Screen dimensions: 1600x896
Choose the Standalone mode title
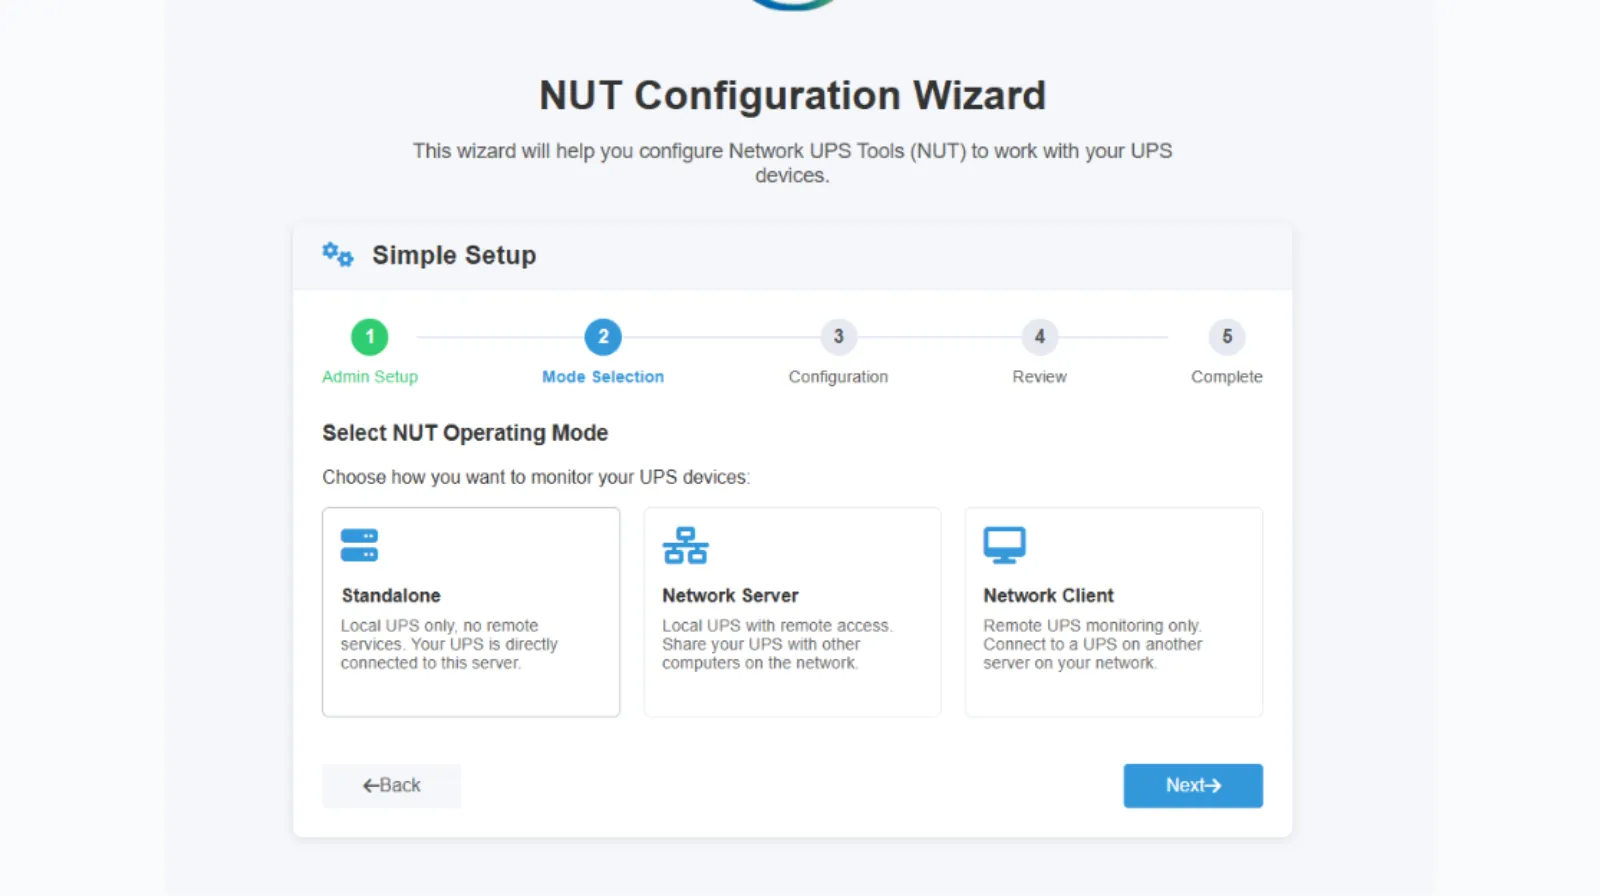click(391, 596)
